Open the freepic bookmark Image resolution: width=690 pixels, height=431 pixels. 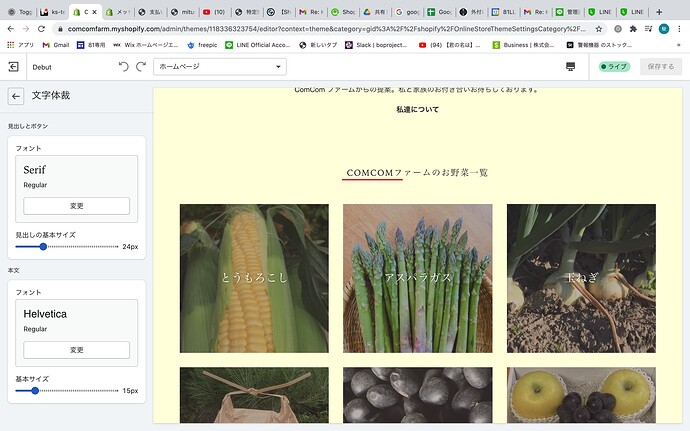(202, 45)
